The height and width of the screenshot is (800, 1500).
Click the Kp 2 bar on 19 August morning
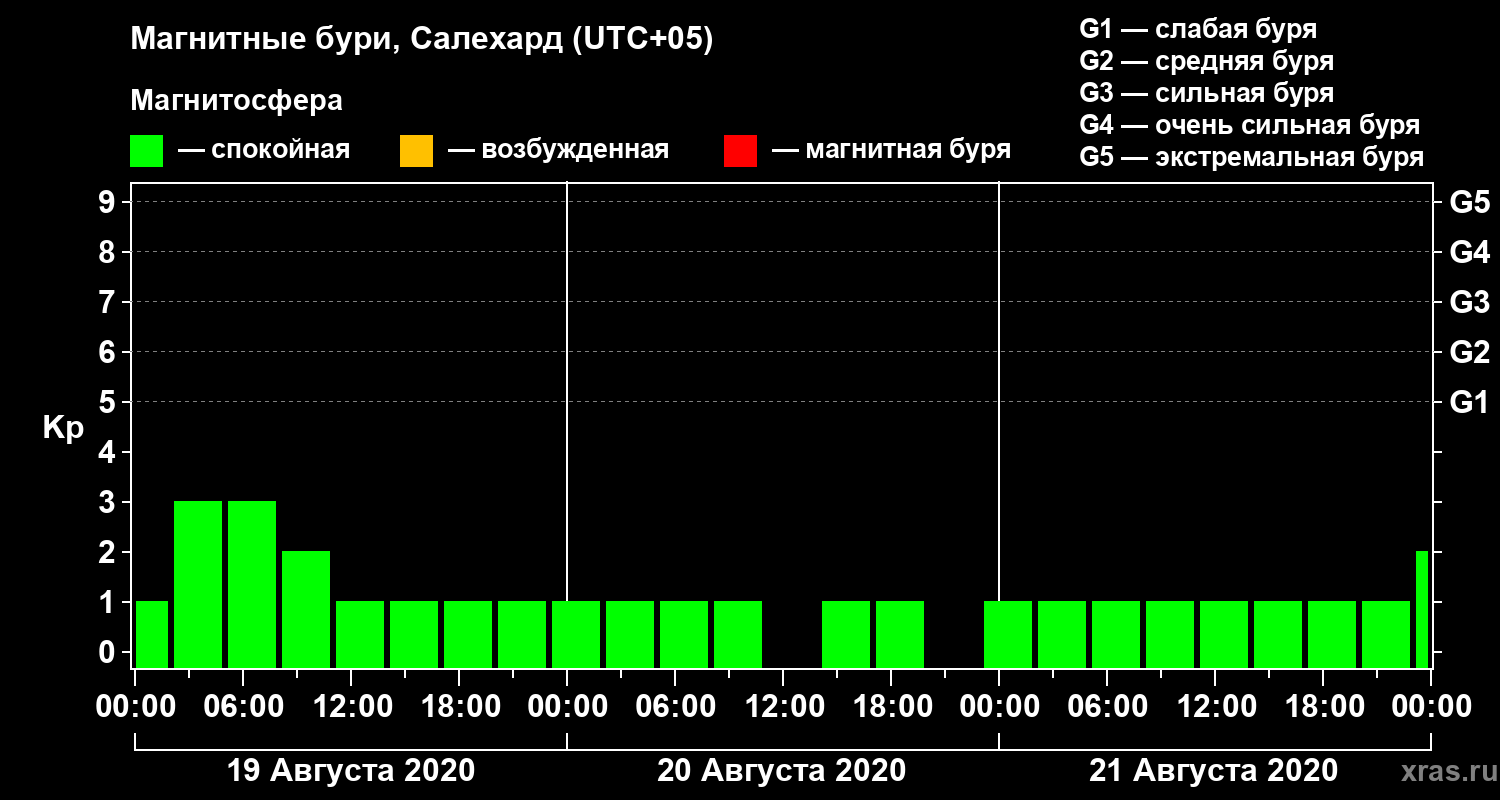coord(306,609)
